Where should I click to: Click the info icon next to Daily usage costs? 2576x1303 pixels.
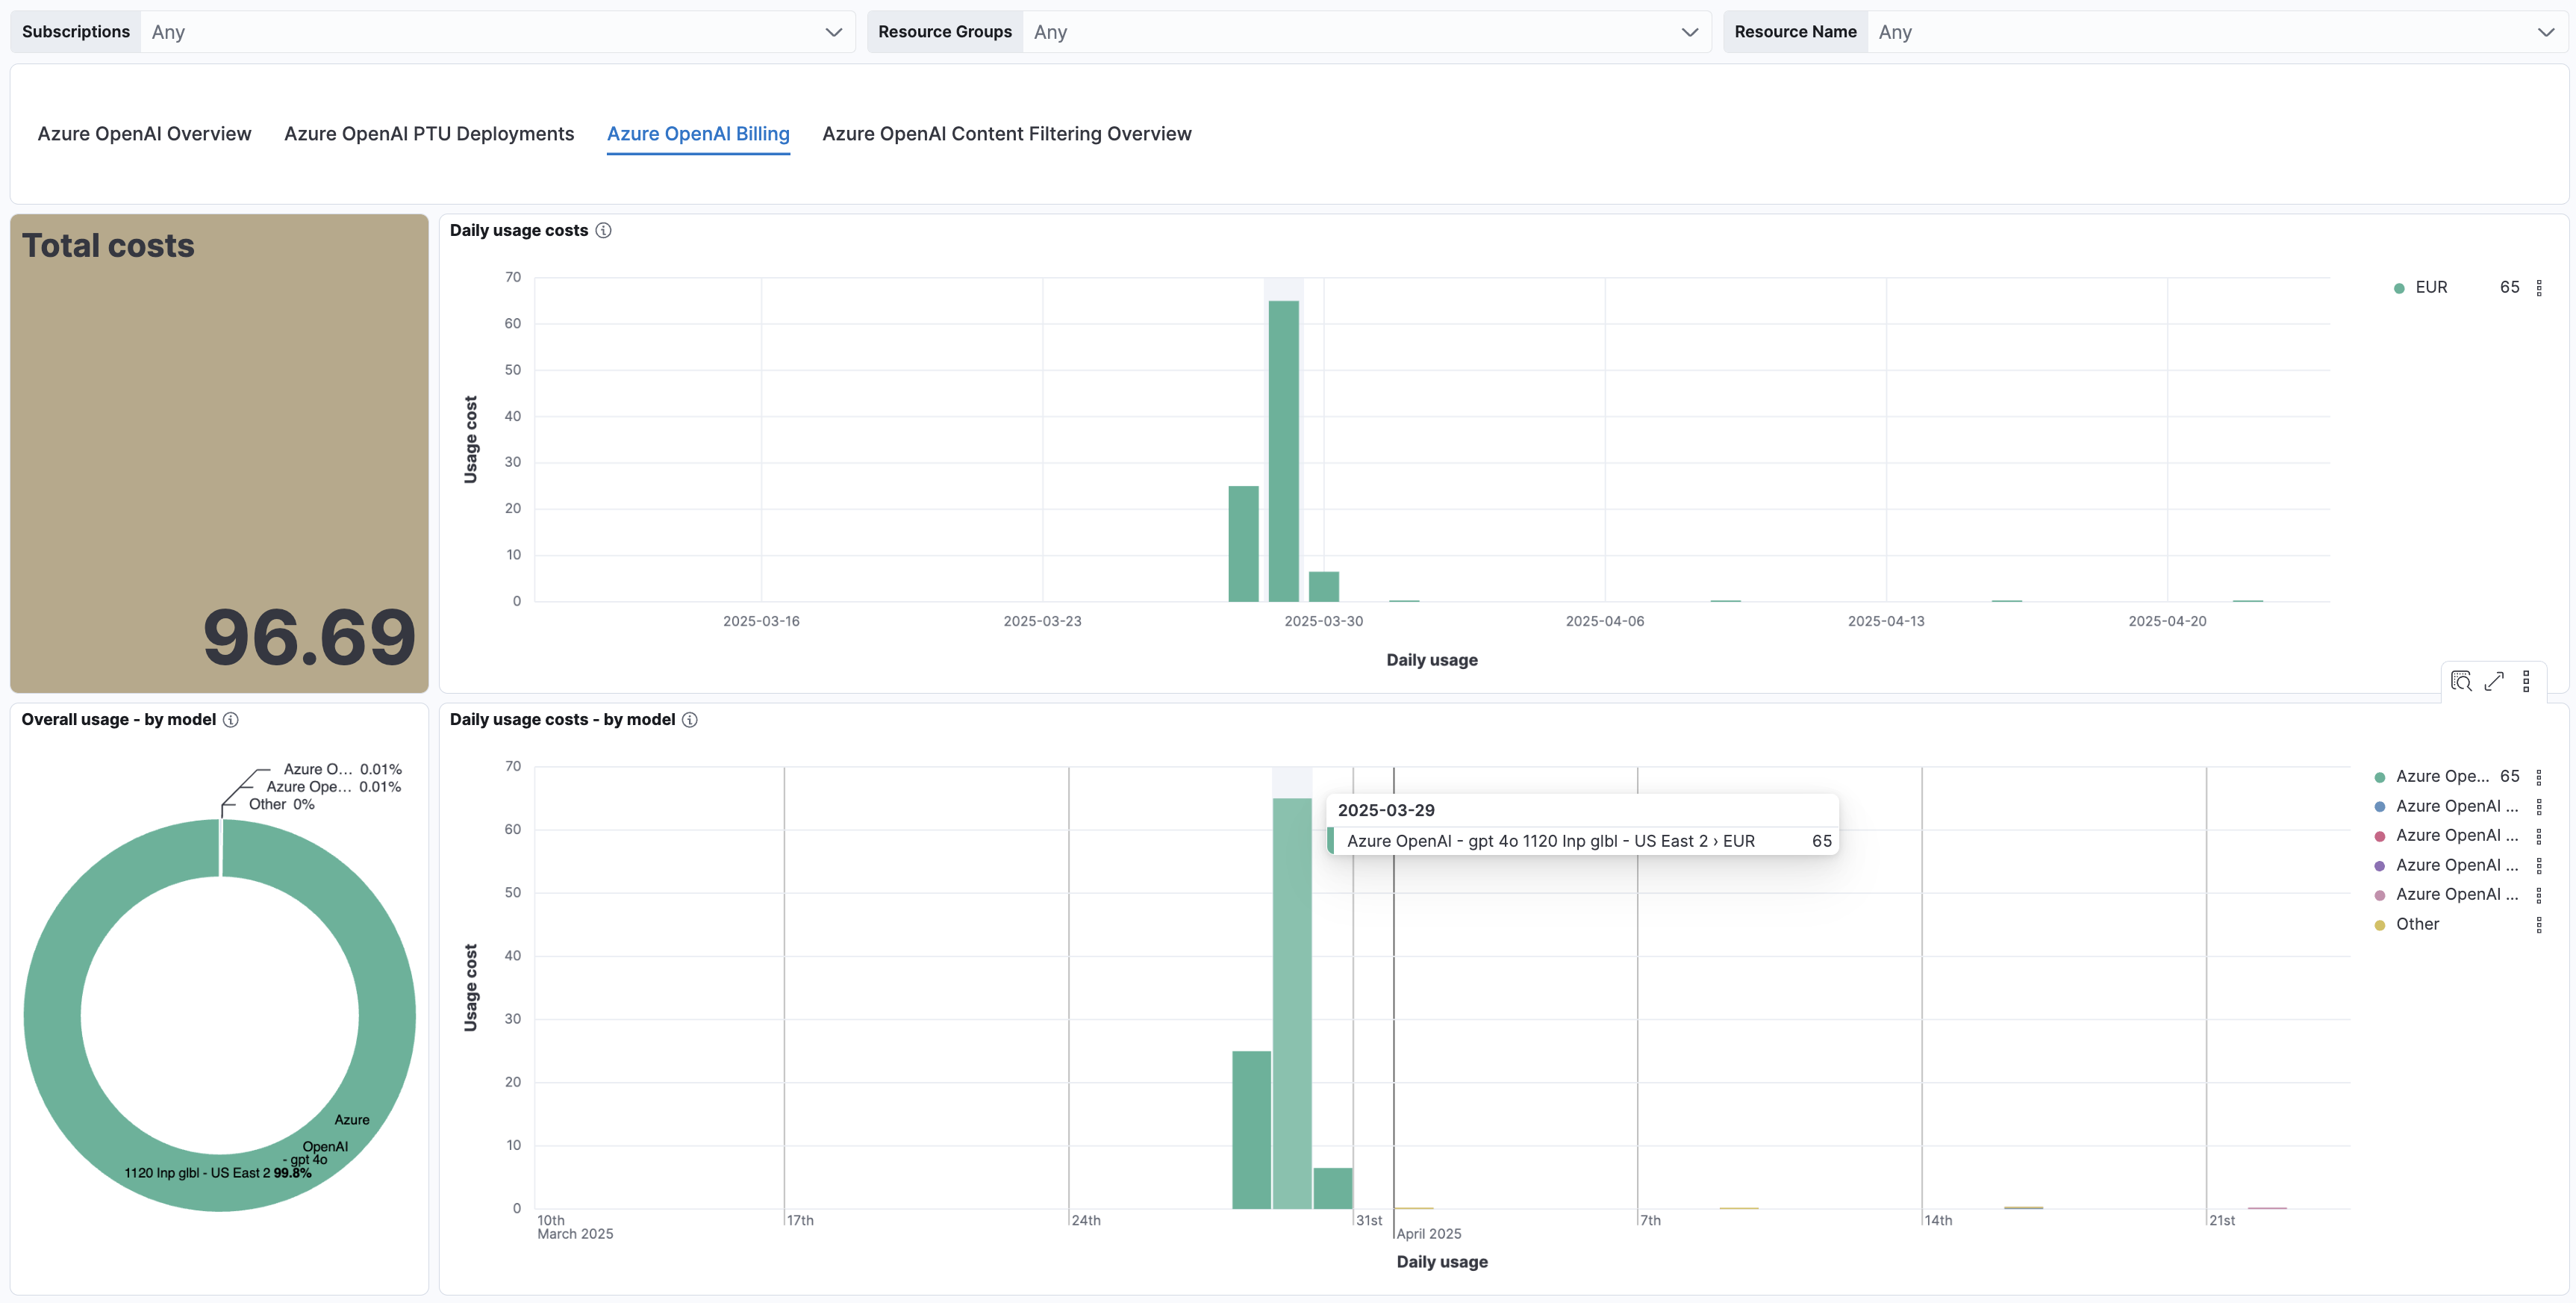[603, 230]
